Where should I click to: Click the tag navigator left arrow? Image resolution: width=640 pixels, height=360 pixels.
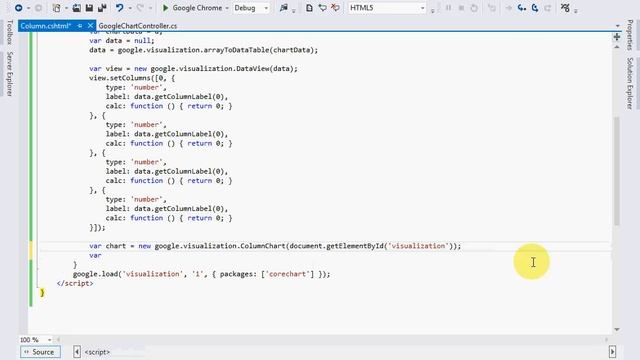click(x=77, y=352)
